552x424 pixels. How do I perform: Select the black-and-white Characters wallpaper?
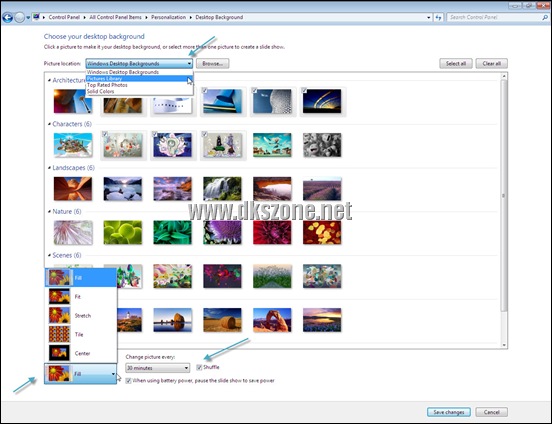point(322,145)
